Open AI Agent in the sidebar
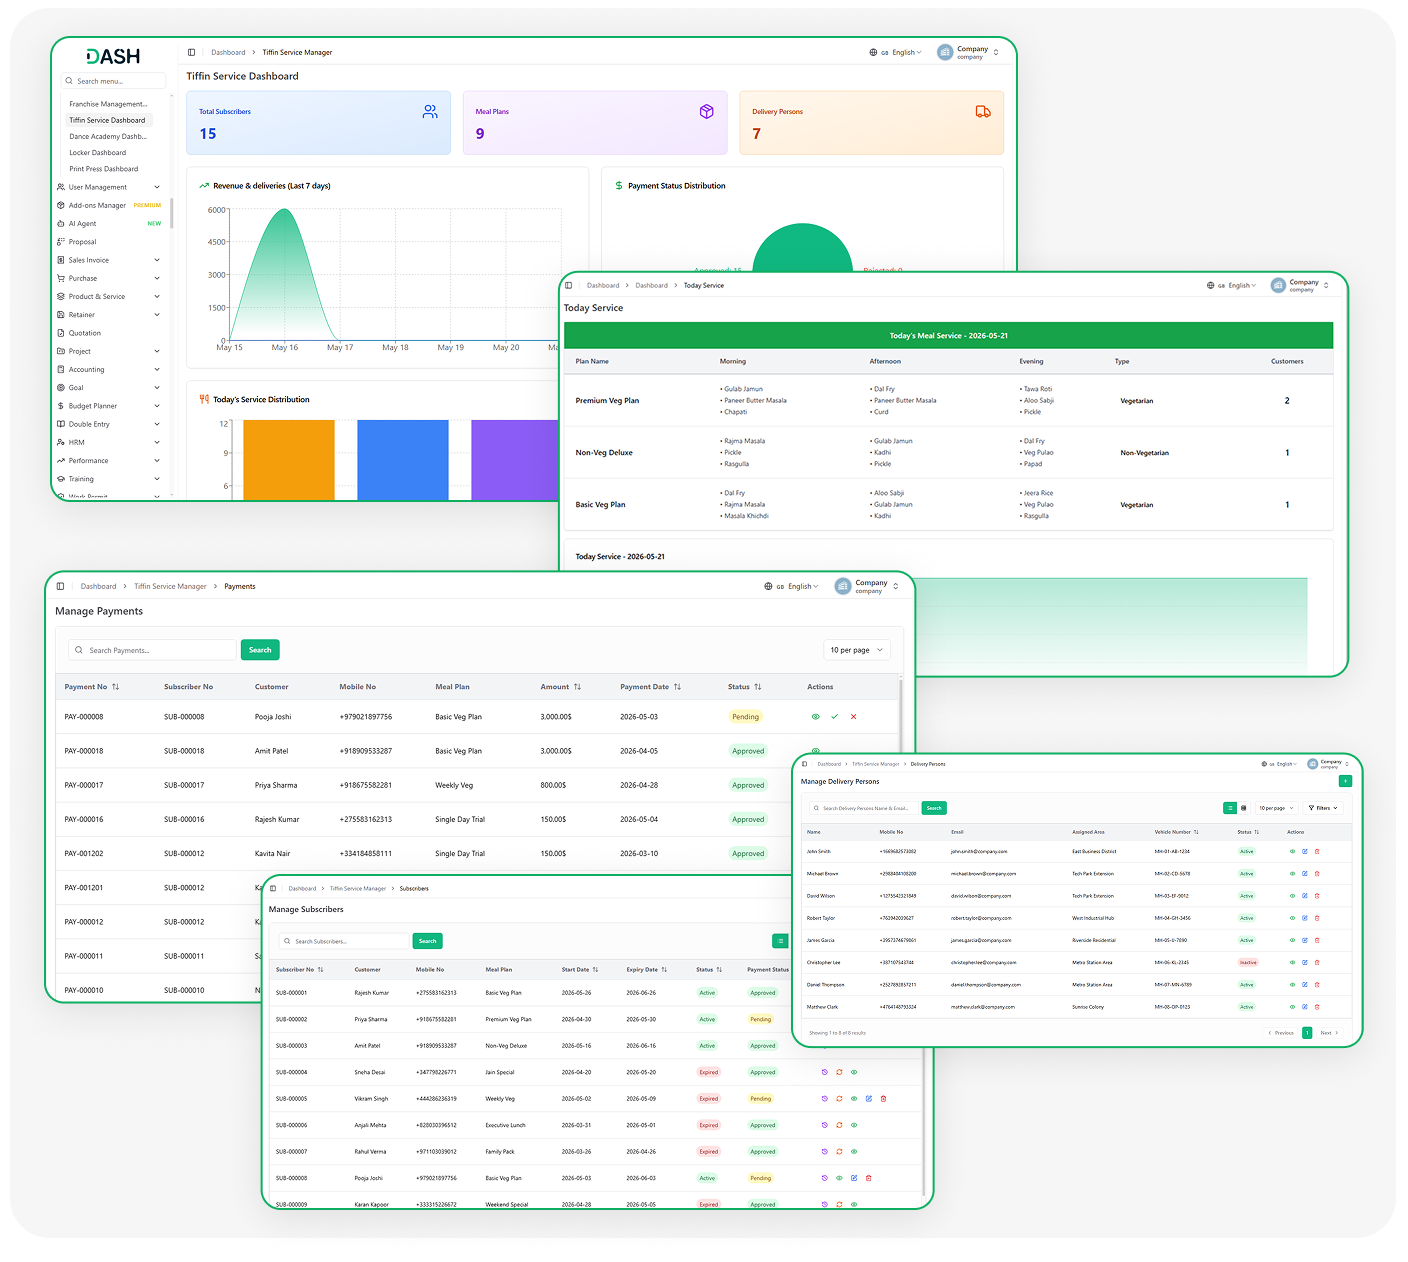Image resolution: width=1408 pixels, height=1262 pixels. click(x=109, y=224)
